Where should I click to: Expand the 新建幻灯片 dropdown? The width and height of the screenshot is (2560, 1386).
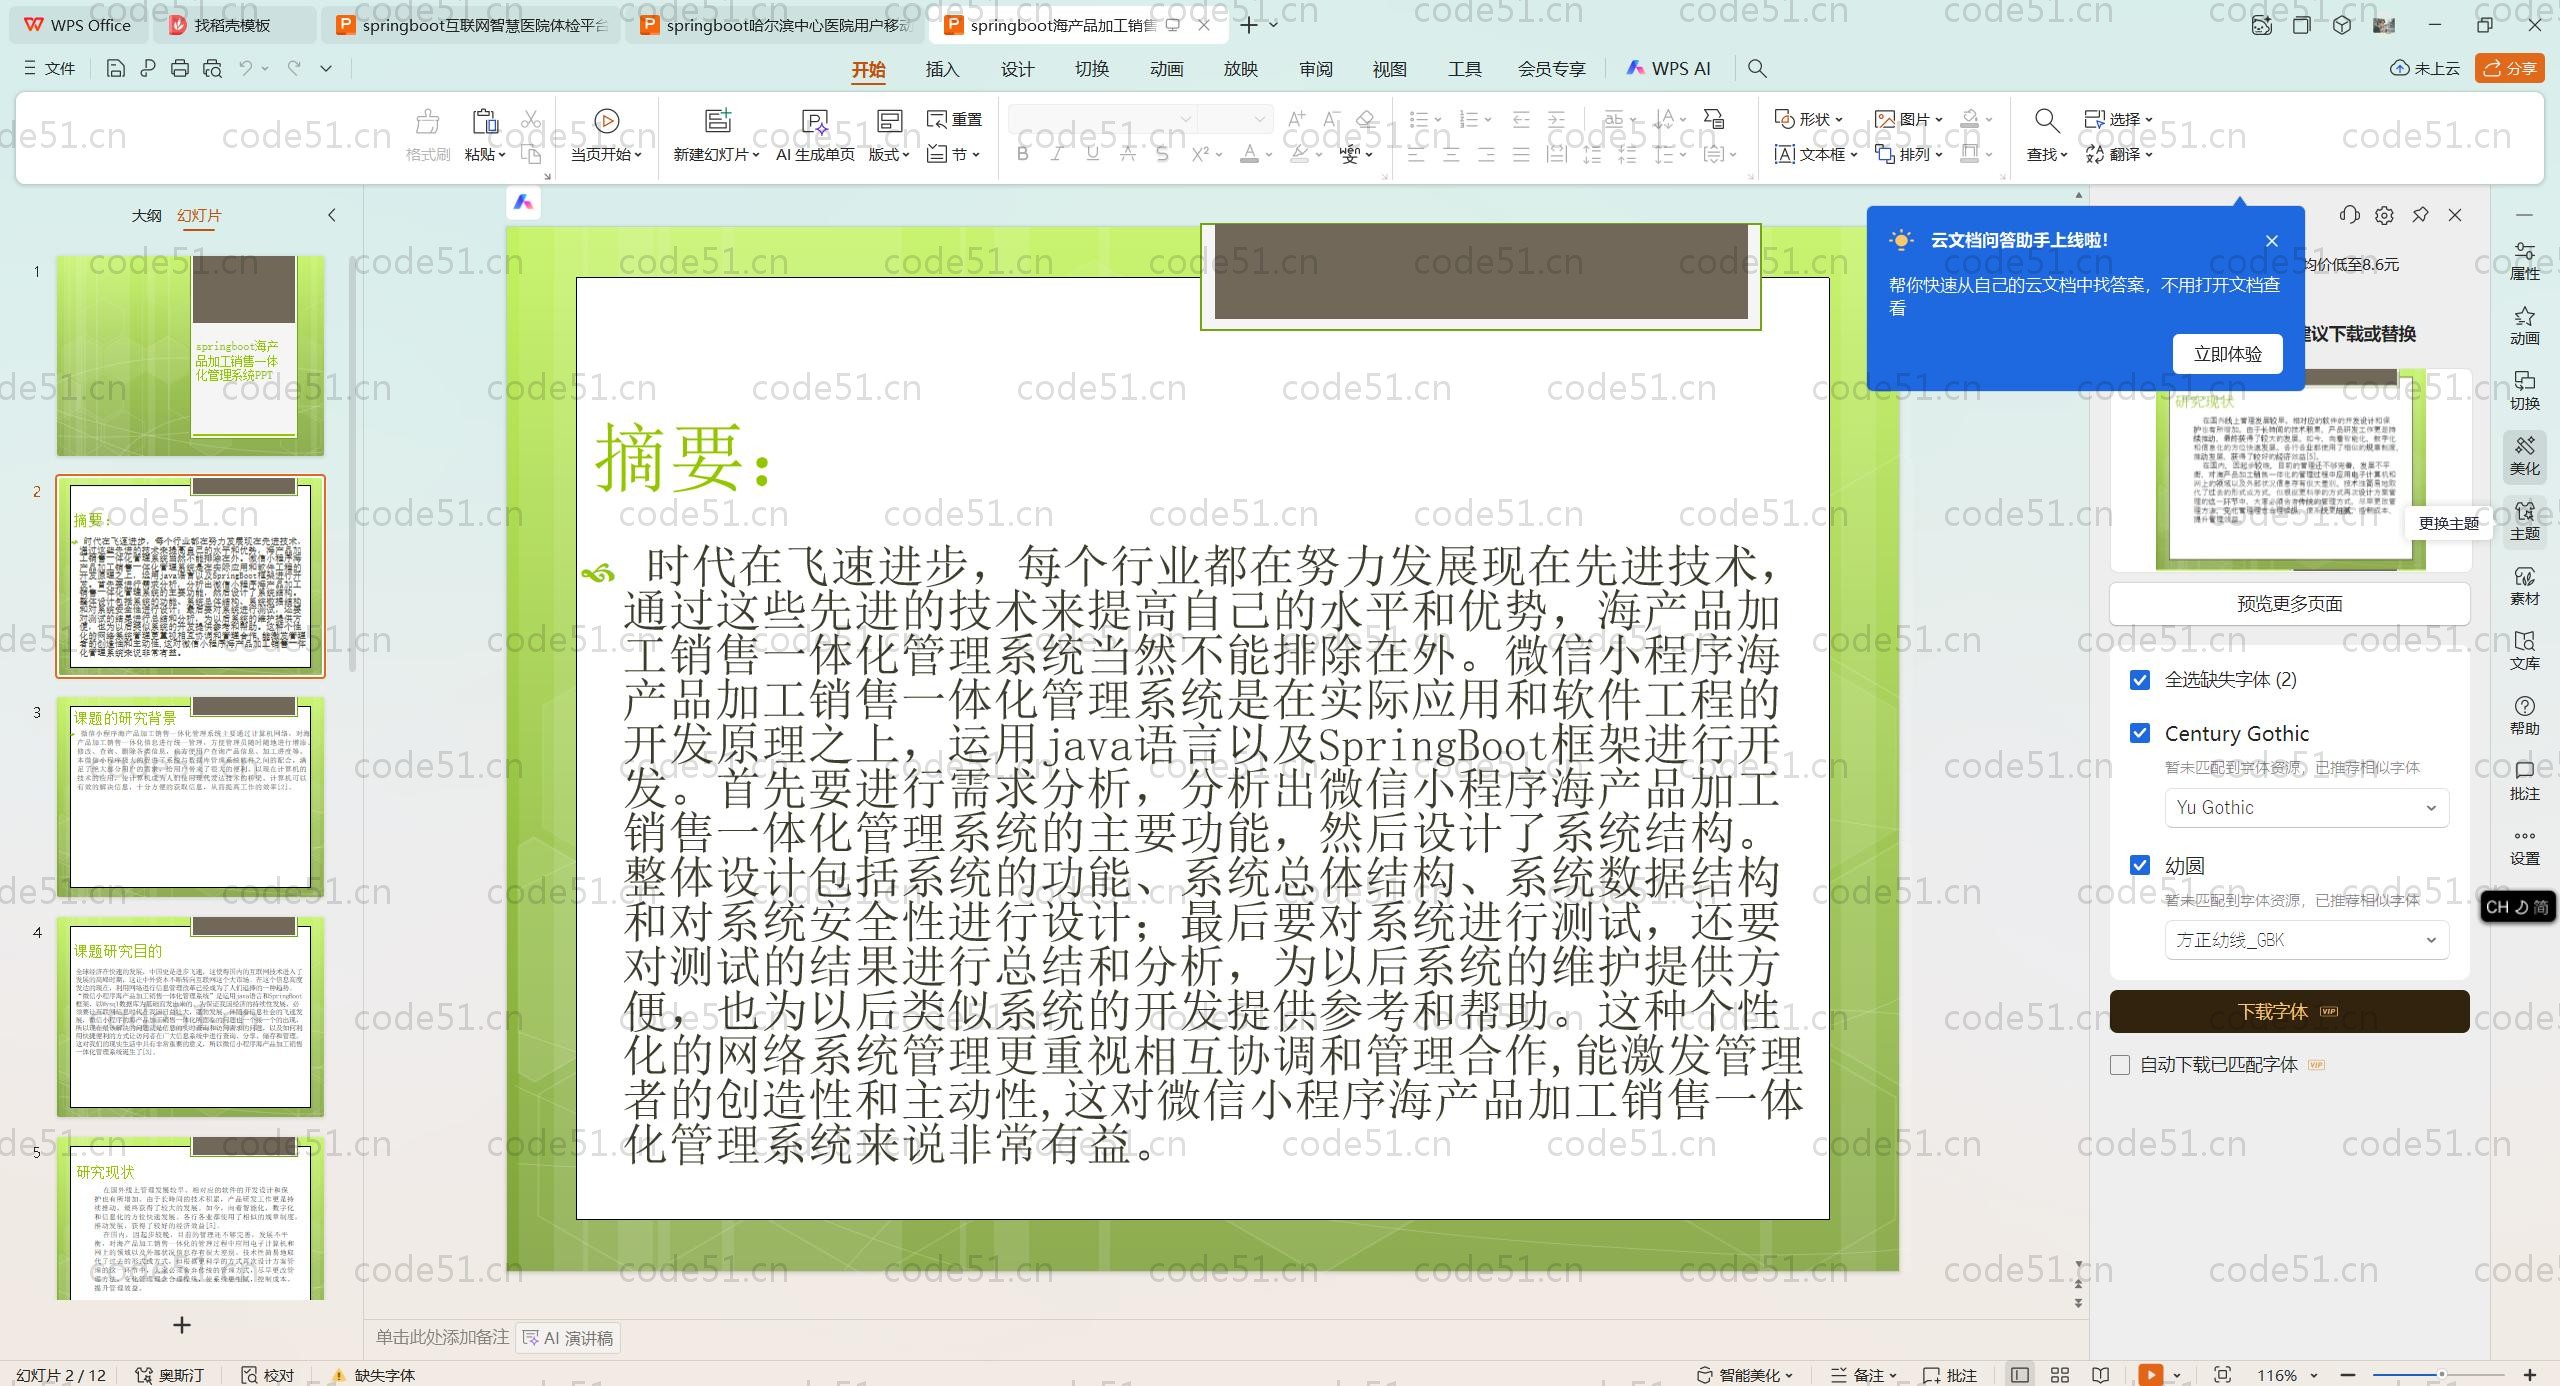[756, 155]
